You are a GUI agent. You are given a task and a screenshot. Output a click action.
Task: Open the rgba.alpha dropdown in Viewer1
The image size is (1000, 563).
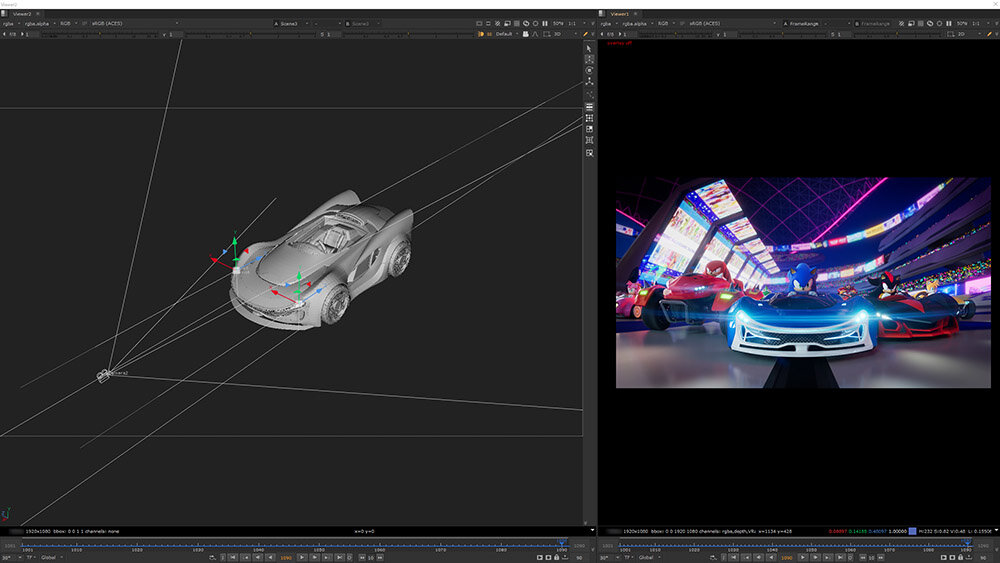pos(638,24)
